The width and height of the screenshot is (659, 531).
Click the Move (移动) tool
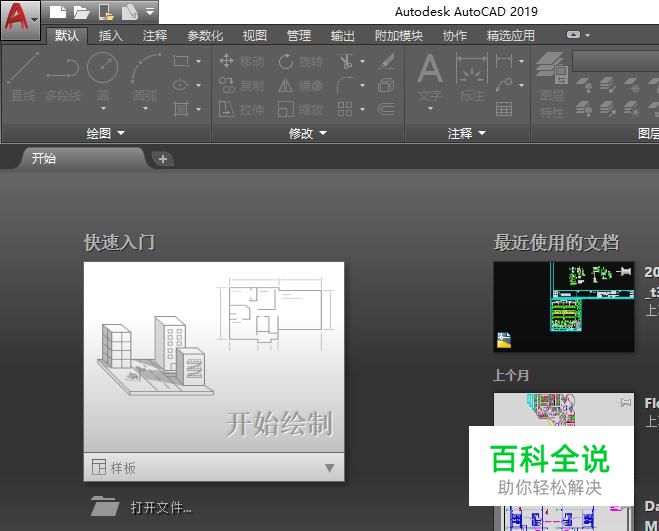coord(241,61)
